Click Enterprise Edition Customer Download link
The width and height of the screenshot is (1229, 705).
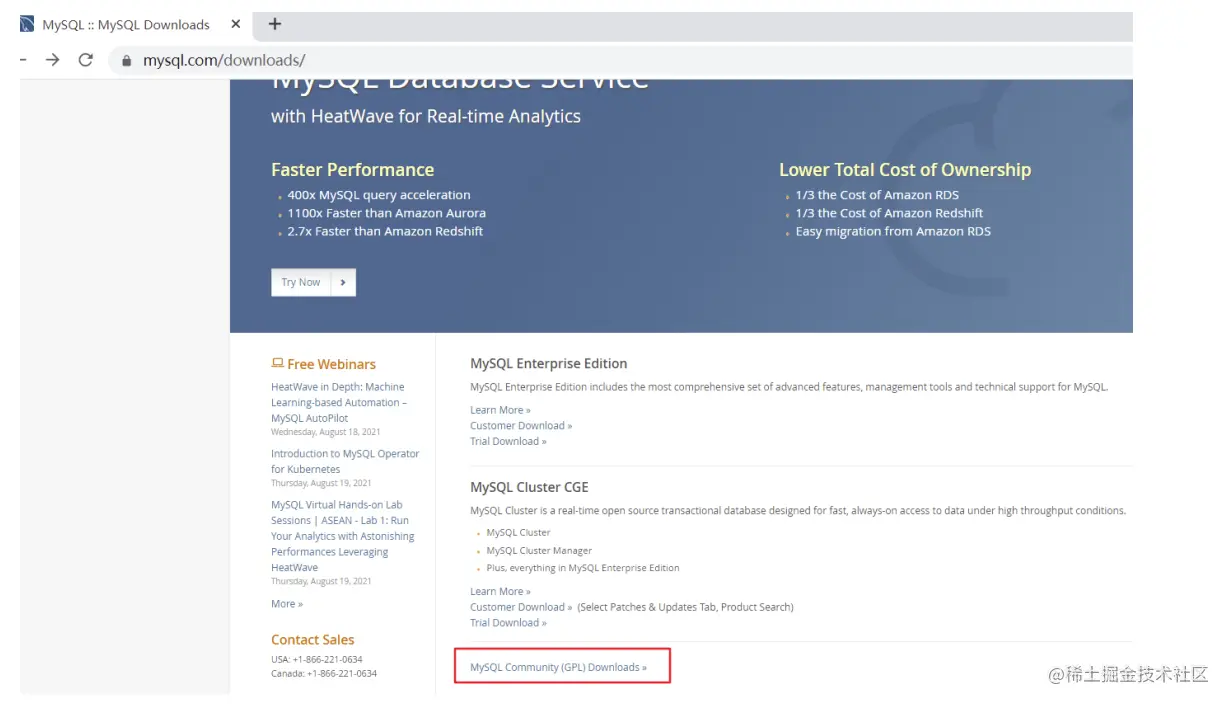point(521,425)
